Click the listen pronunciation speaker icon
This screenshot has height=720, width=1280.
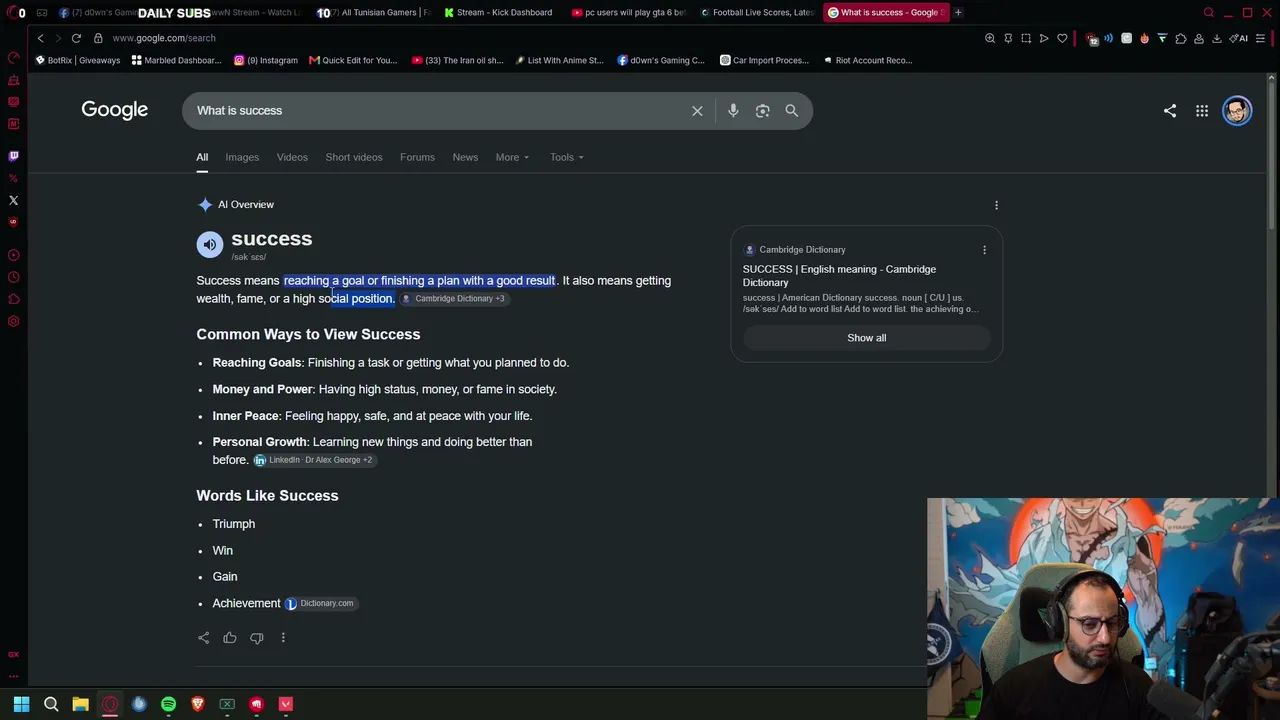coord(210,245)
